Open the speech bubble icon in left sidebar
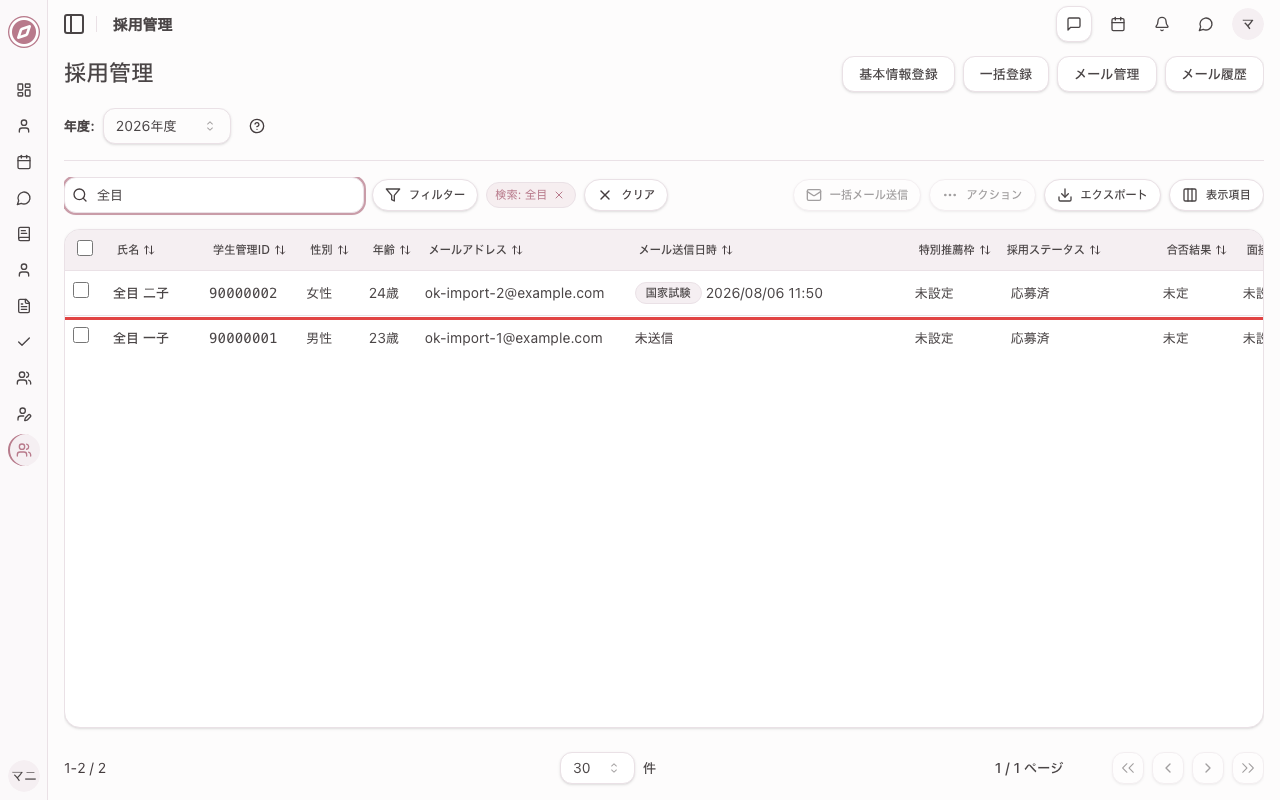Viewport: 1280px width, 800px height. pos(24,198)
